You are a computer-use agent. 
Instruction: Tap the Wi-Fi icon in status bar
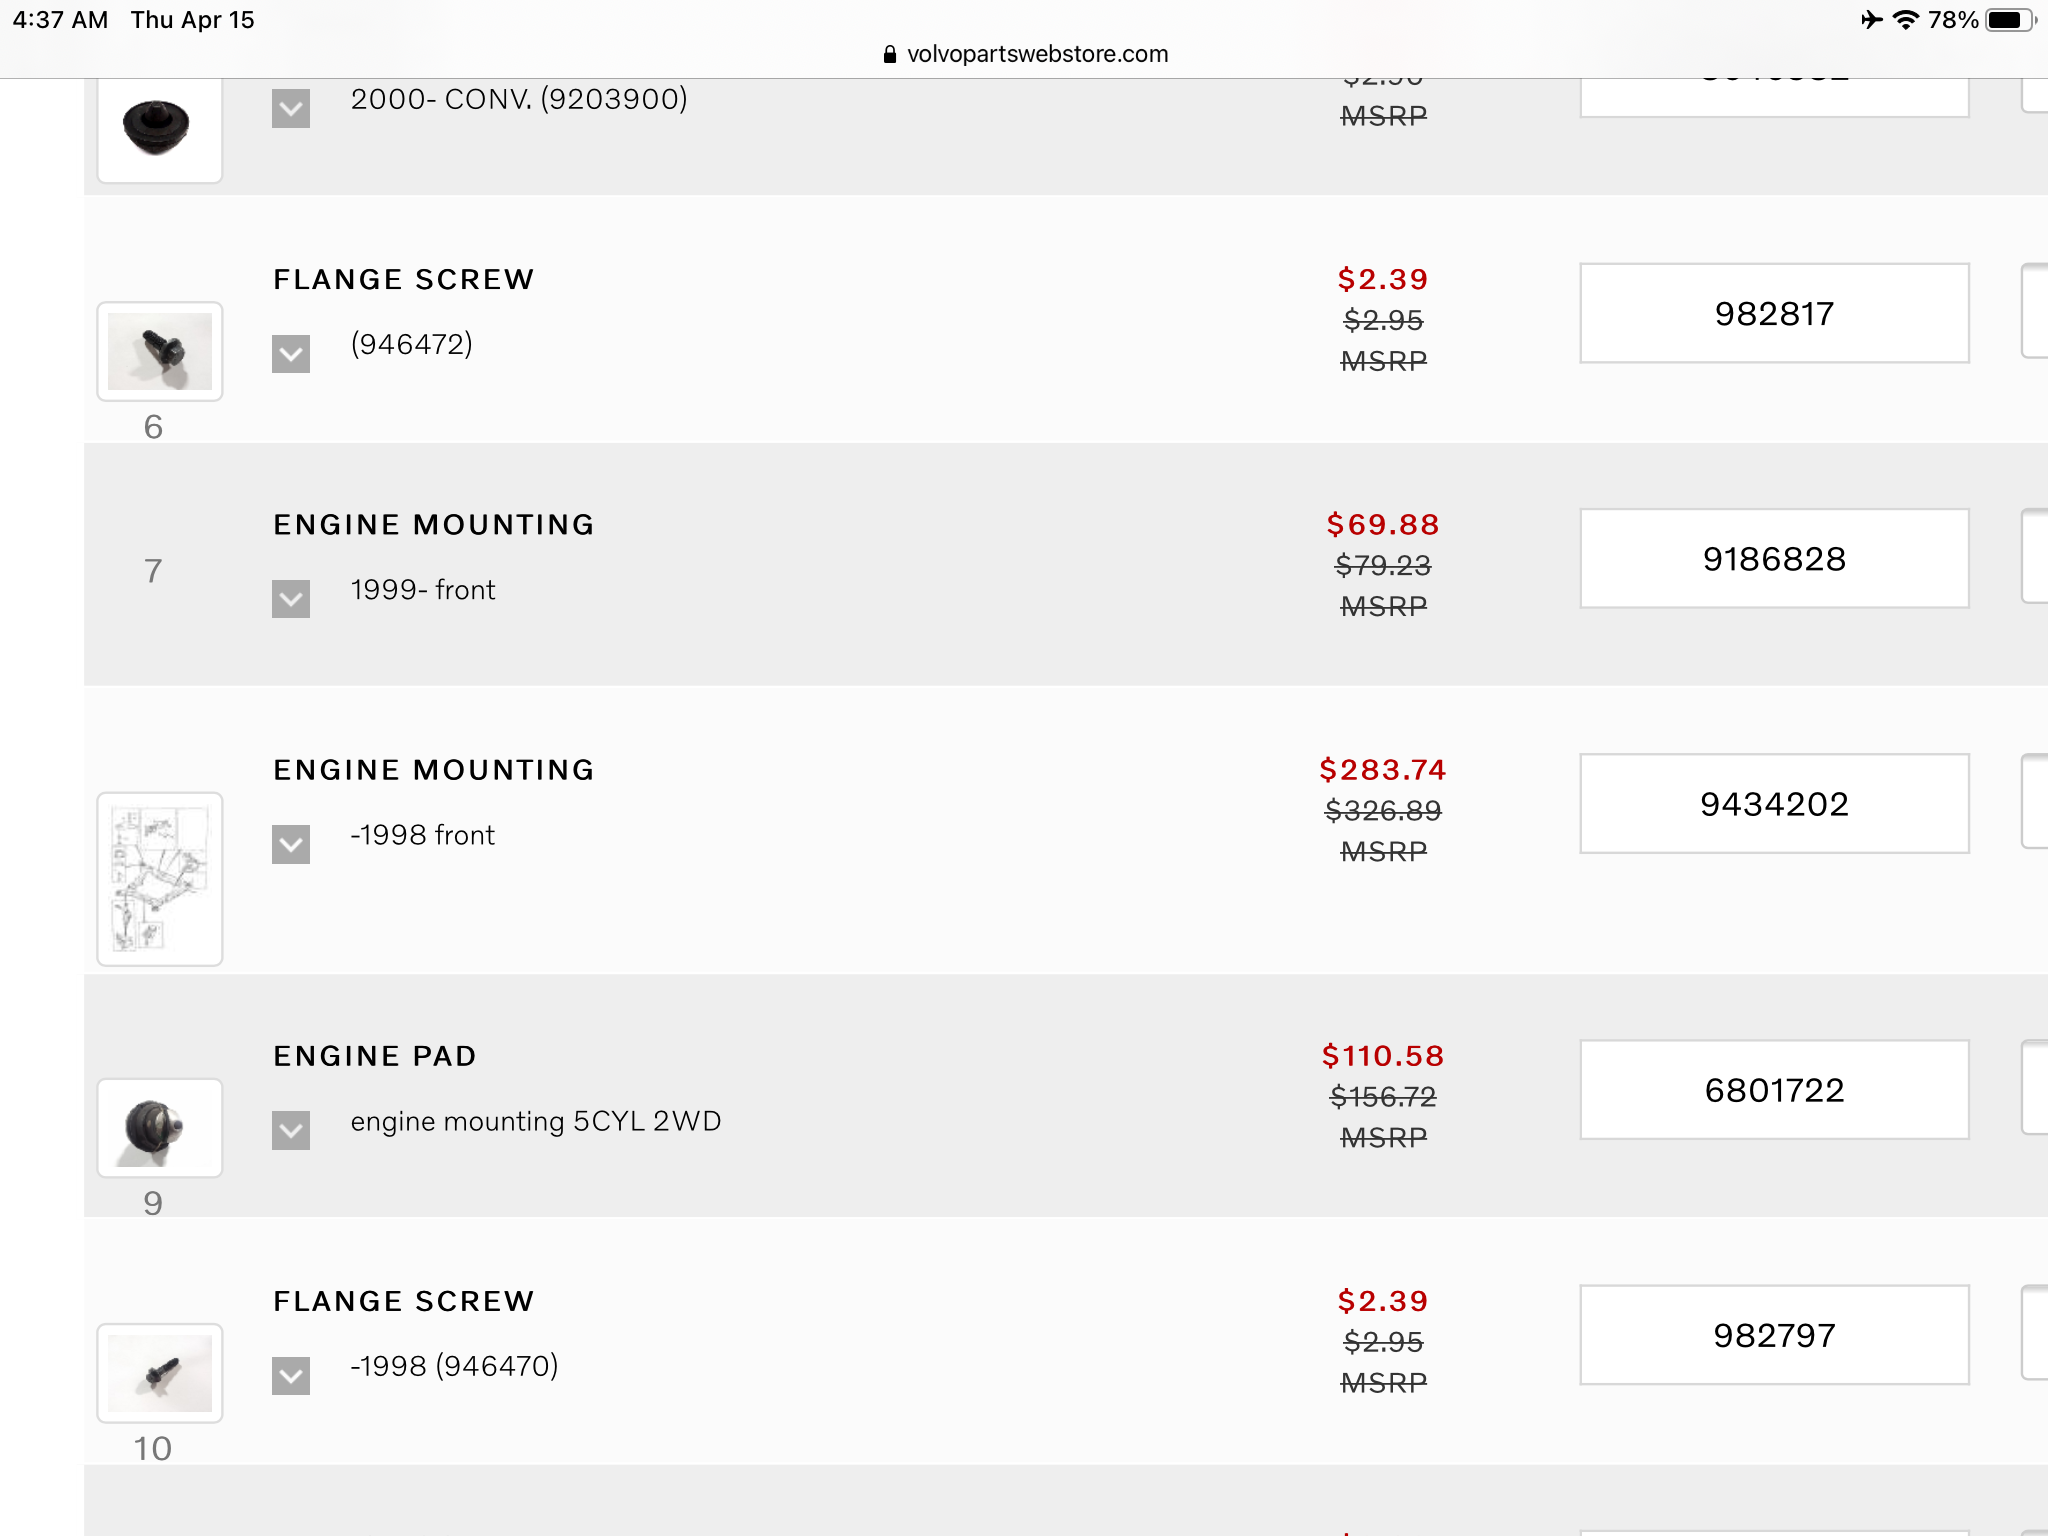(1906, 20)
